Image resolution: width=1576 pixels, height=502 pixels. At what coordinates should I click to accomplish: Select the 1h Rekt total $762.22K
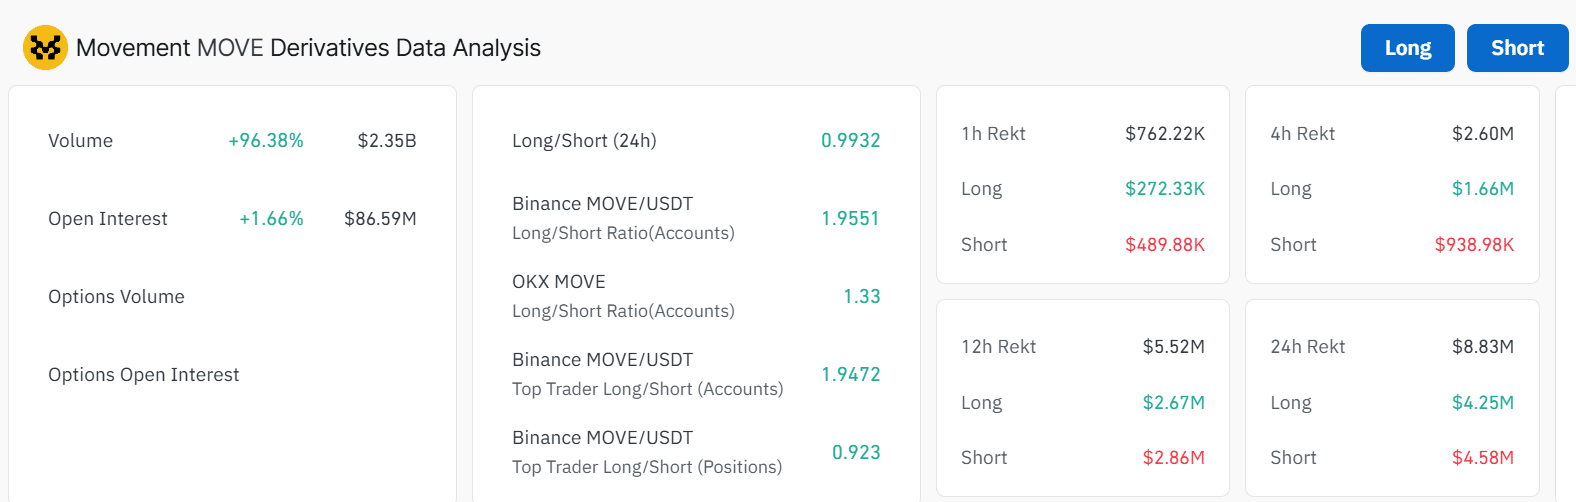click(x=1165, y=134)
